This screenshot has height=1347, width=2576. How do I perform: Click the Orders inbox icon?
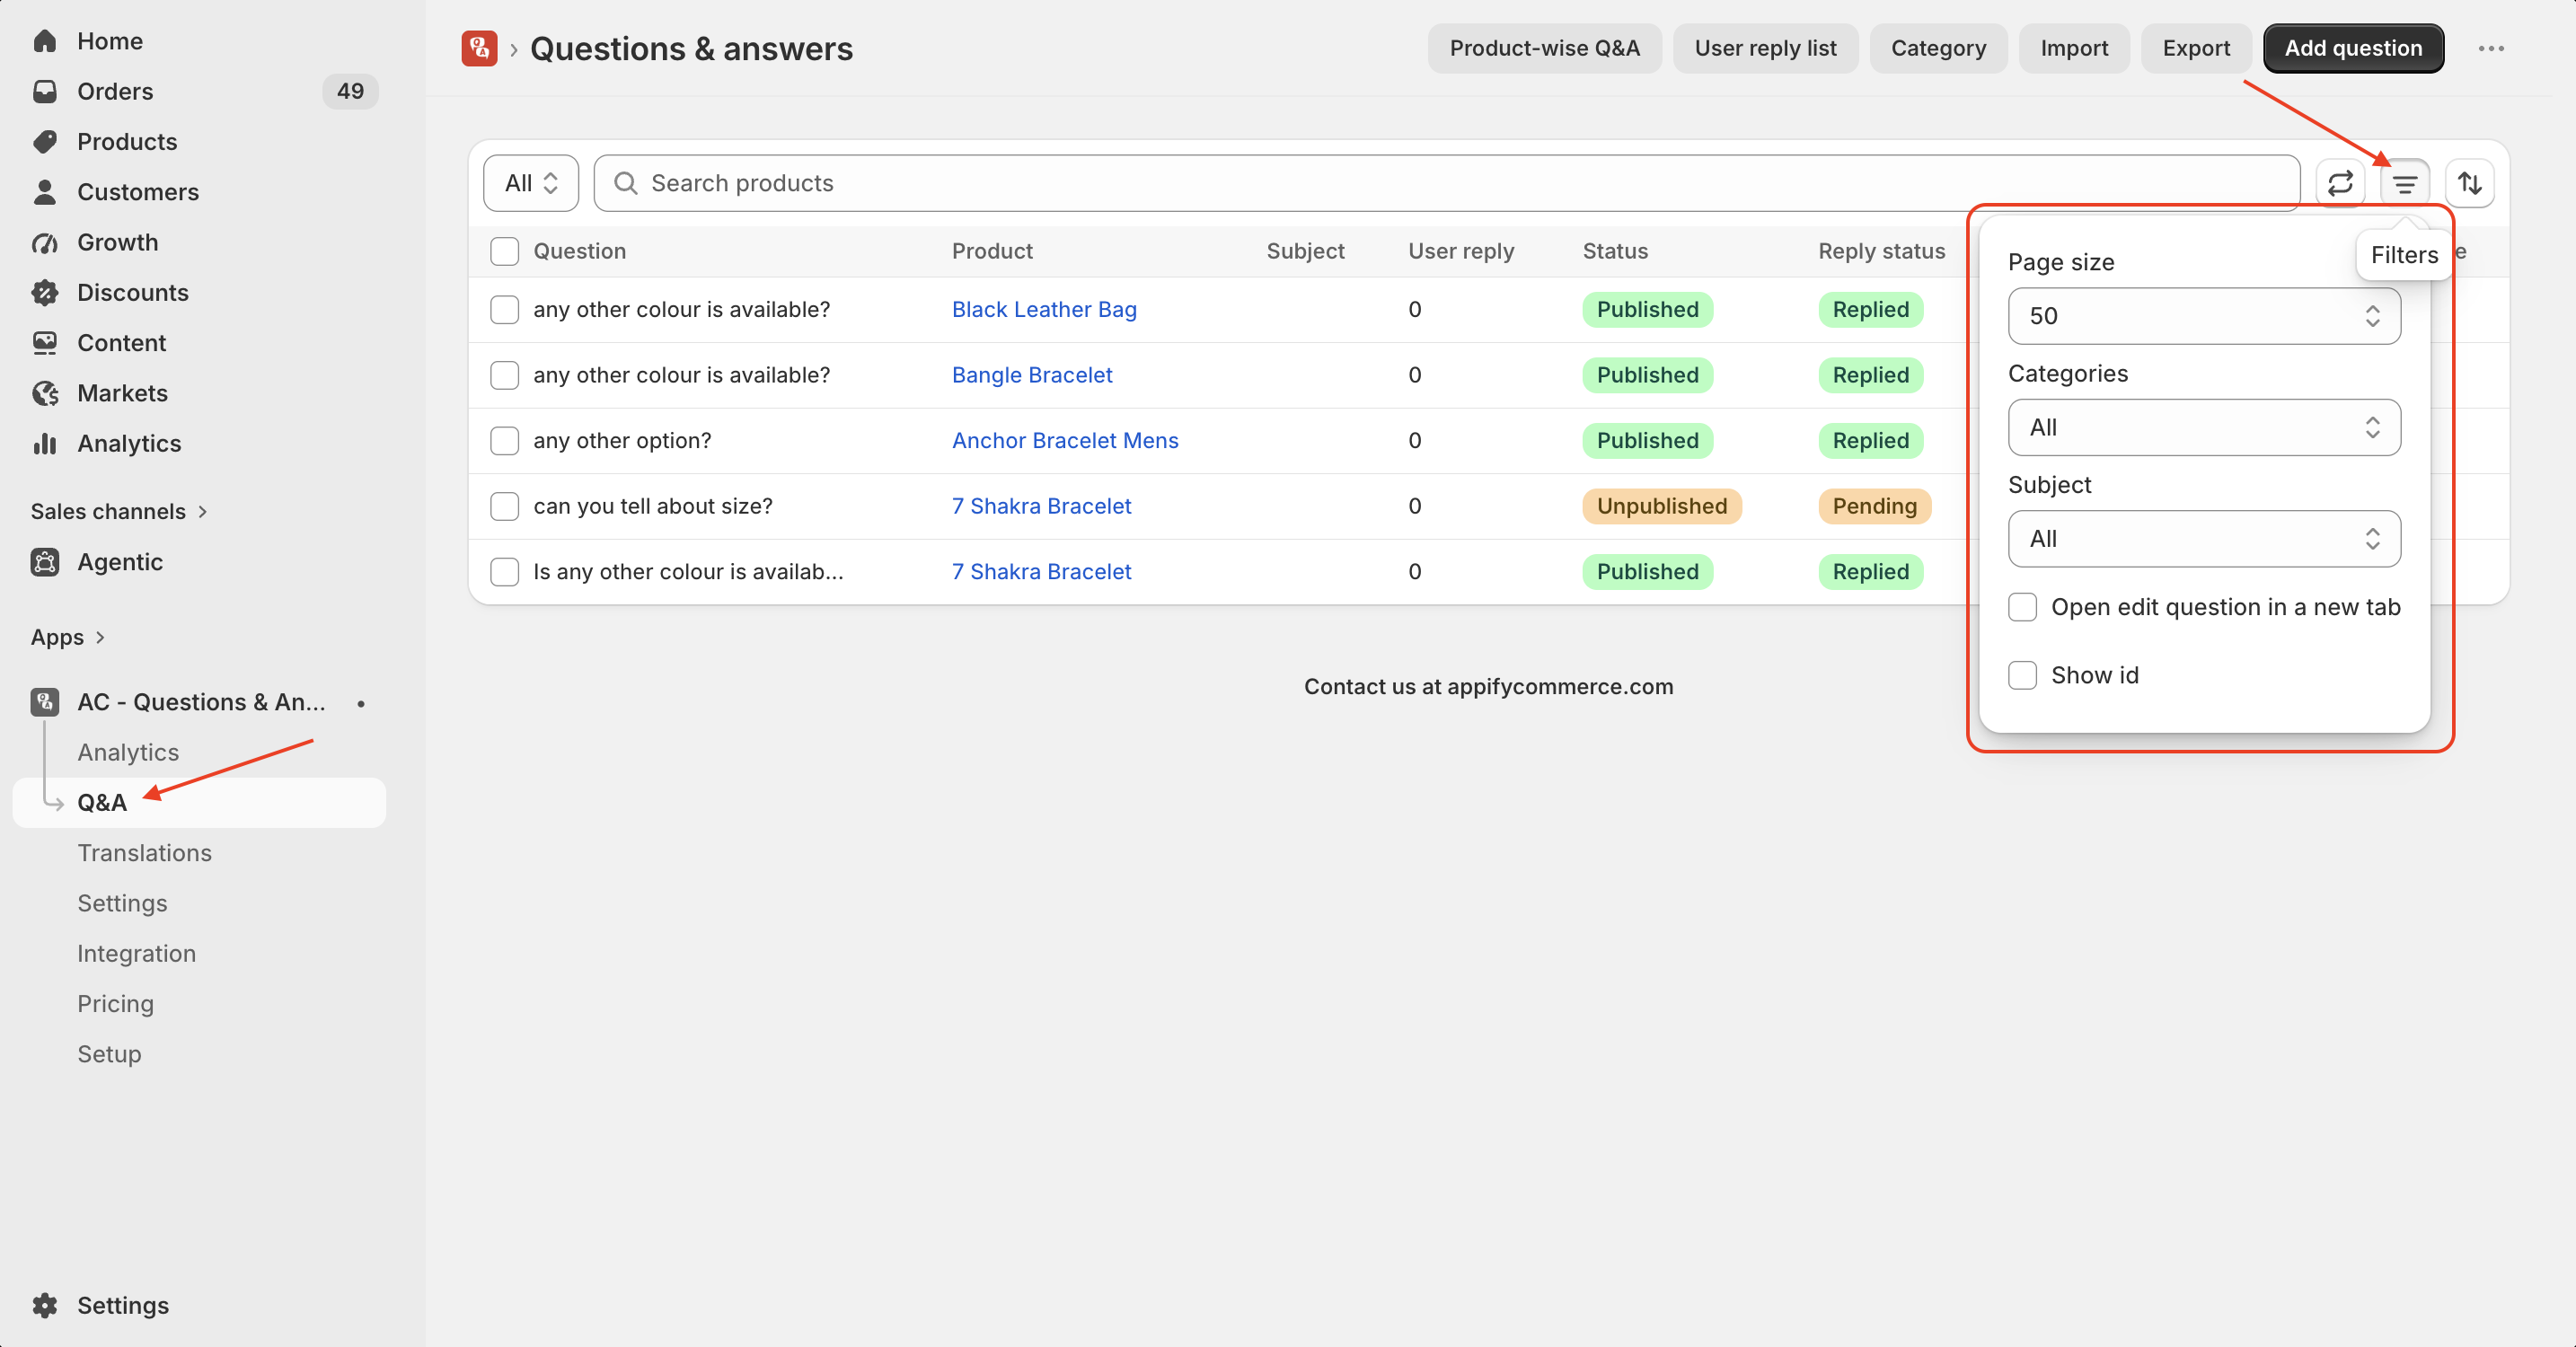[x=45, y=91]
